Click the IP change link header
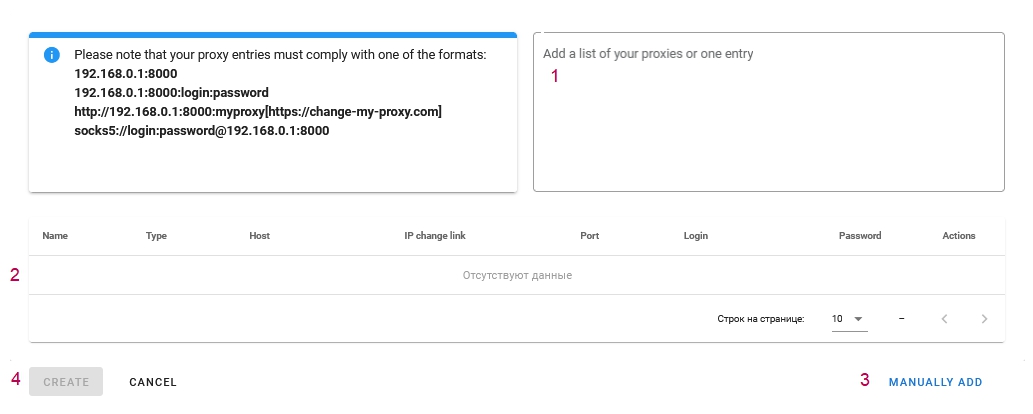 point(435,235)
